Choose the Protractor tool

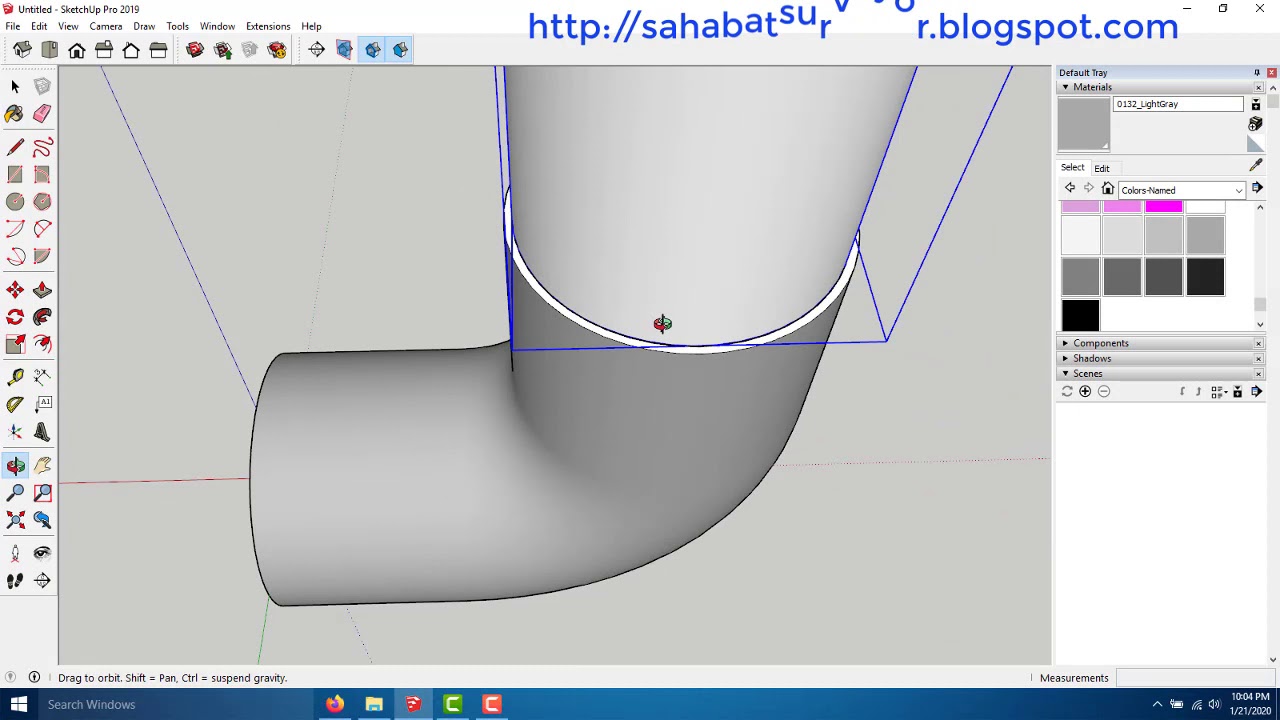coord(15,404)
